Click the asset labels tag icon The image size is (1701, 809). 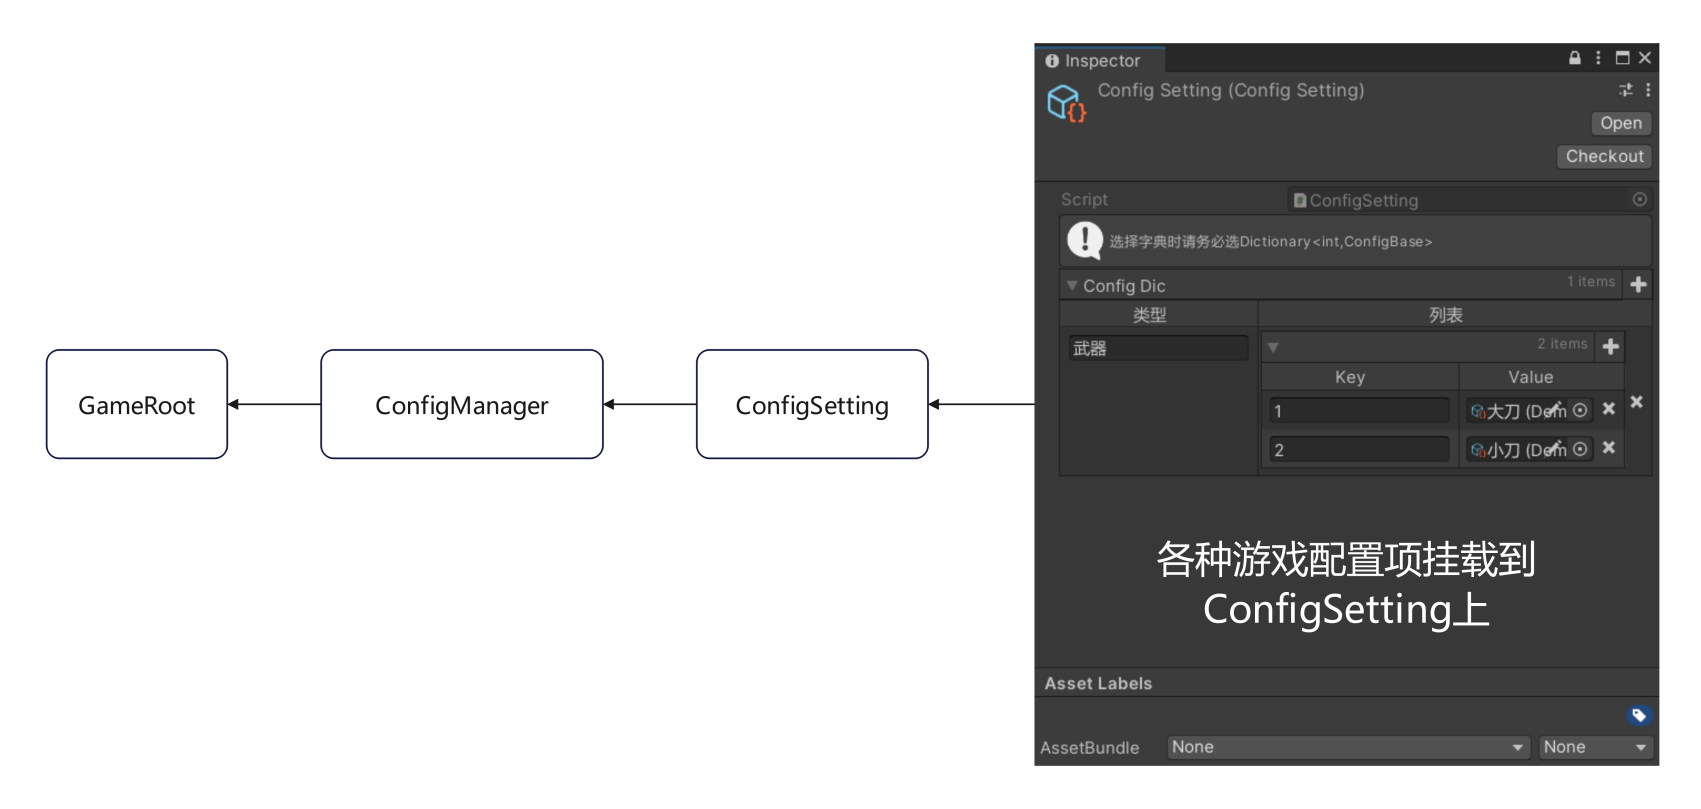(x=1638, y=715)
